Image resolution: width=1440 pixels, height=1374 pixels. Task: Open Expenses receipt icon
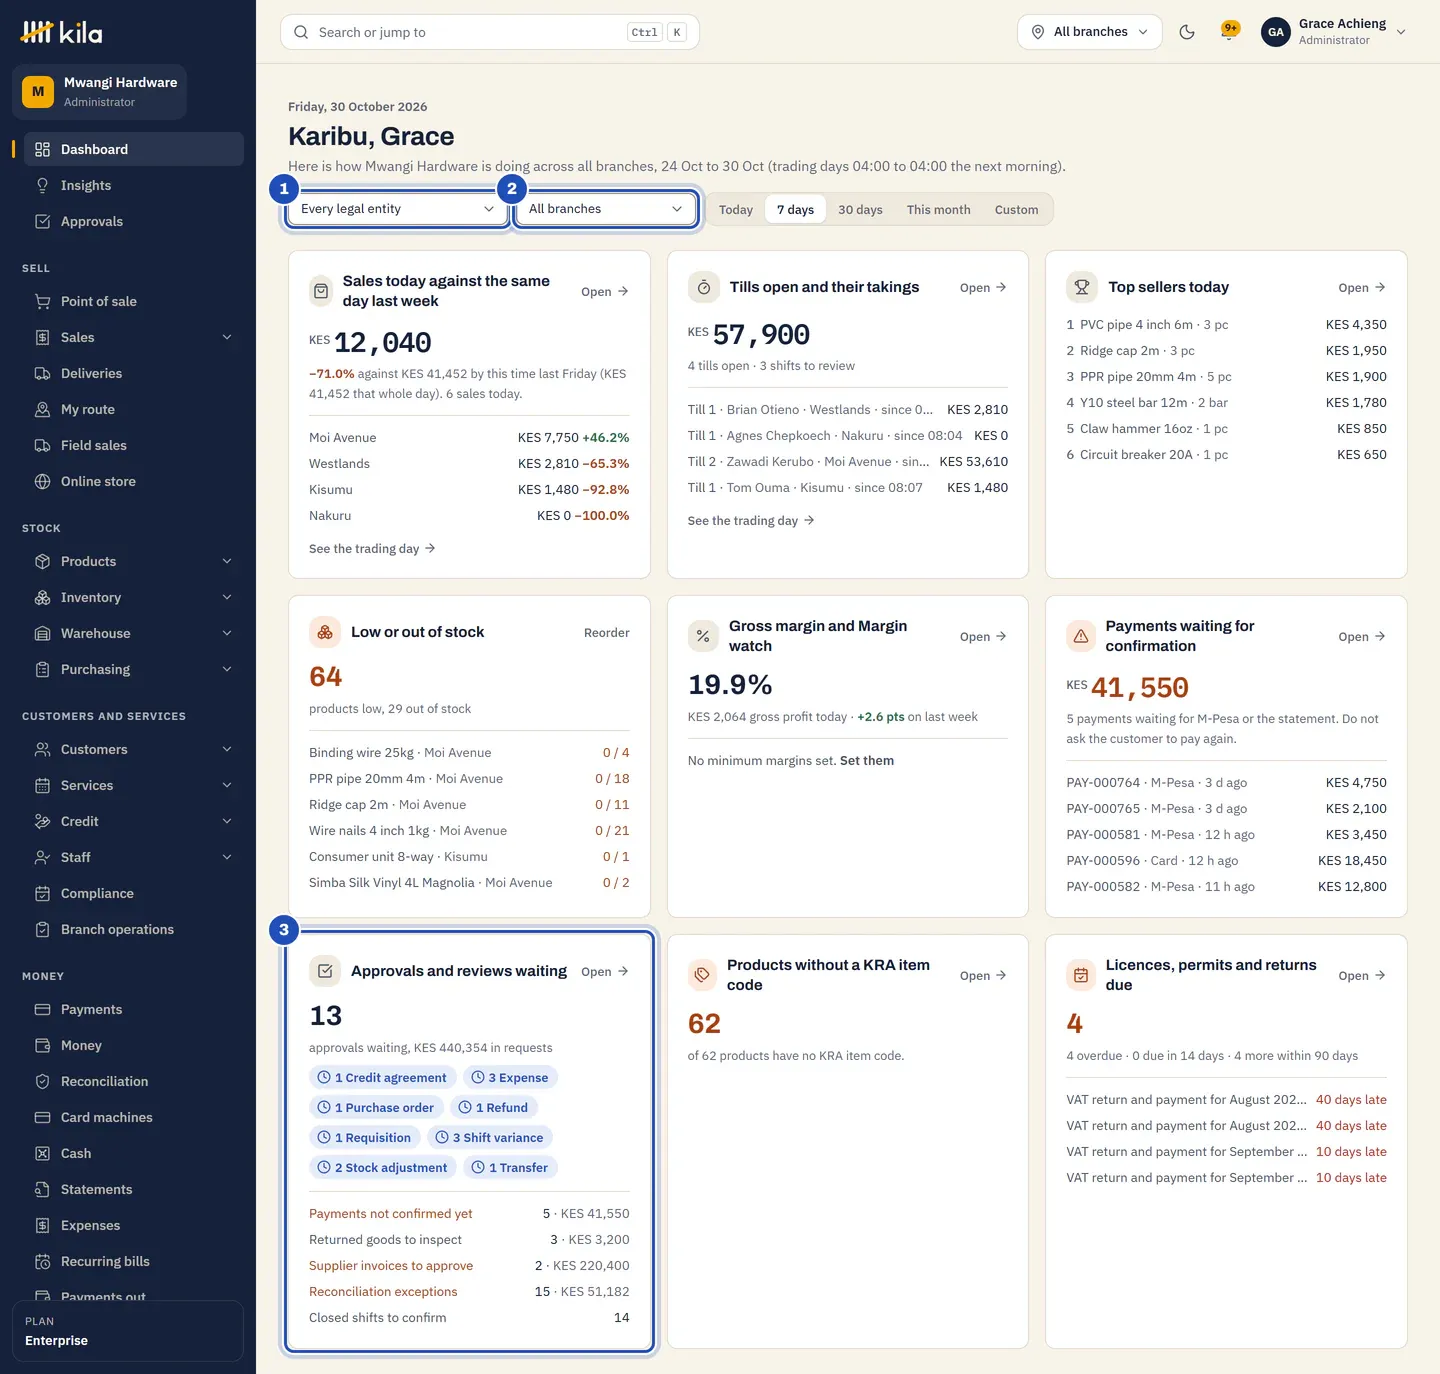[42, 1225]
